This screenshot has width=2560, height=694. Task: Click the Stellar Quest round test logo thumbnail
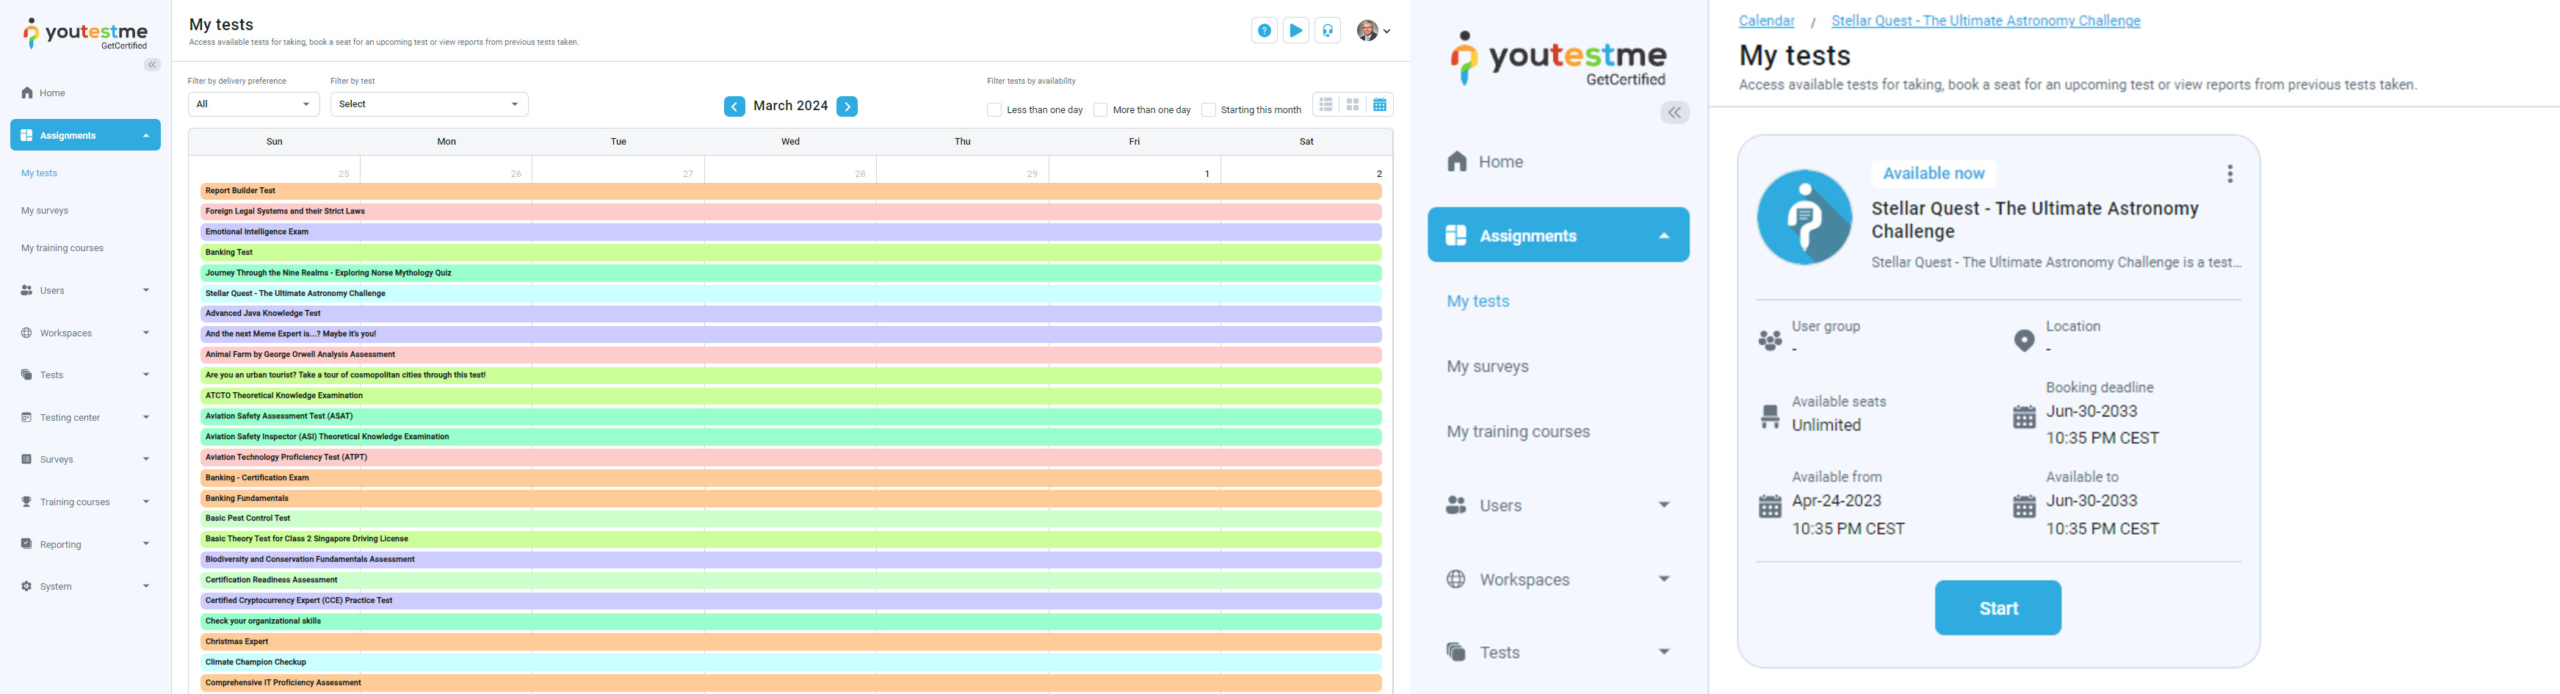[1805, 217]
